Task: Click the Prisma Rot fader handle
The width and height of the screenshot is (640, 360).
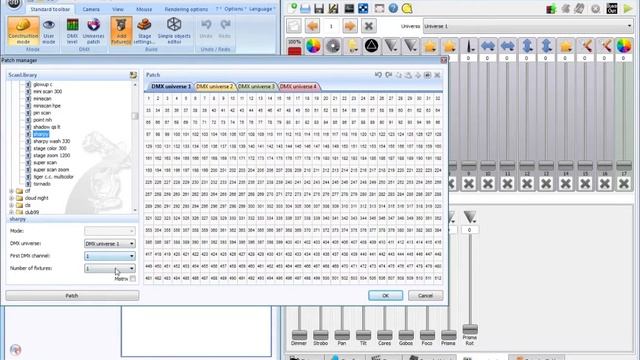Action: (470, 329)
